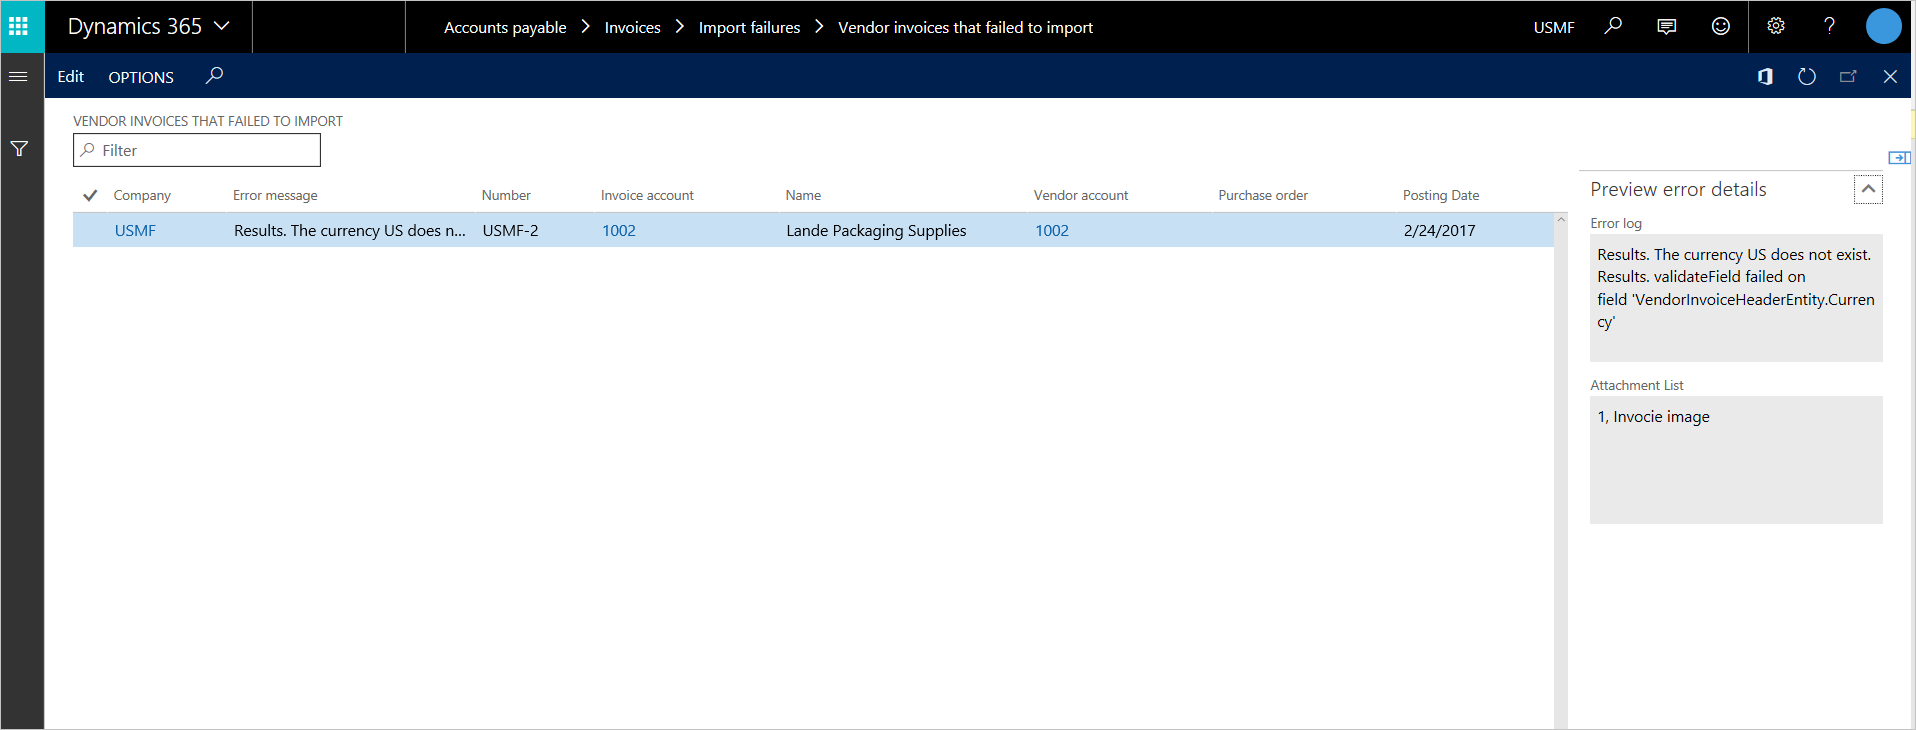The width and height of the screenshot is (1916, 730).
Task: Click the grid scrollbar up arrow
Action: click(1561, 220)
